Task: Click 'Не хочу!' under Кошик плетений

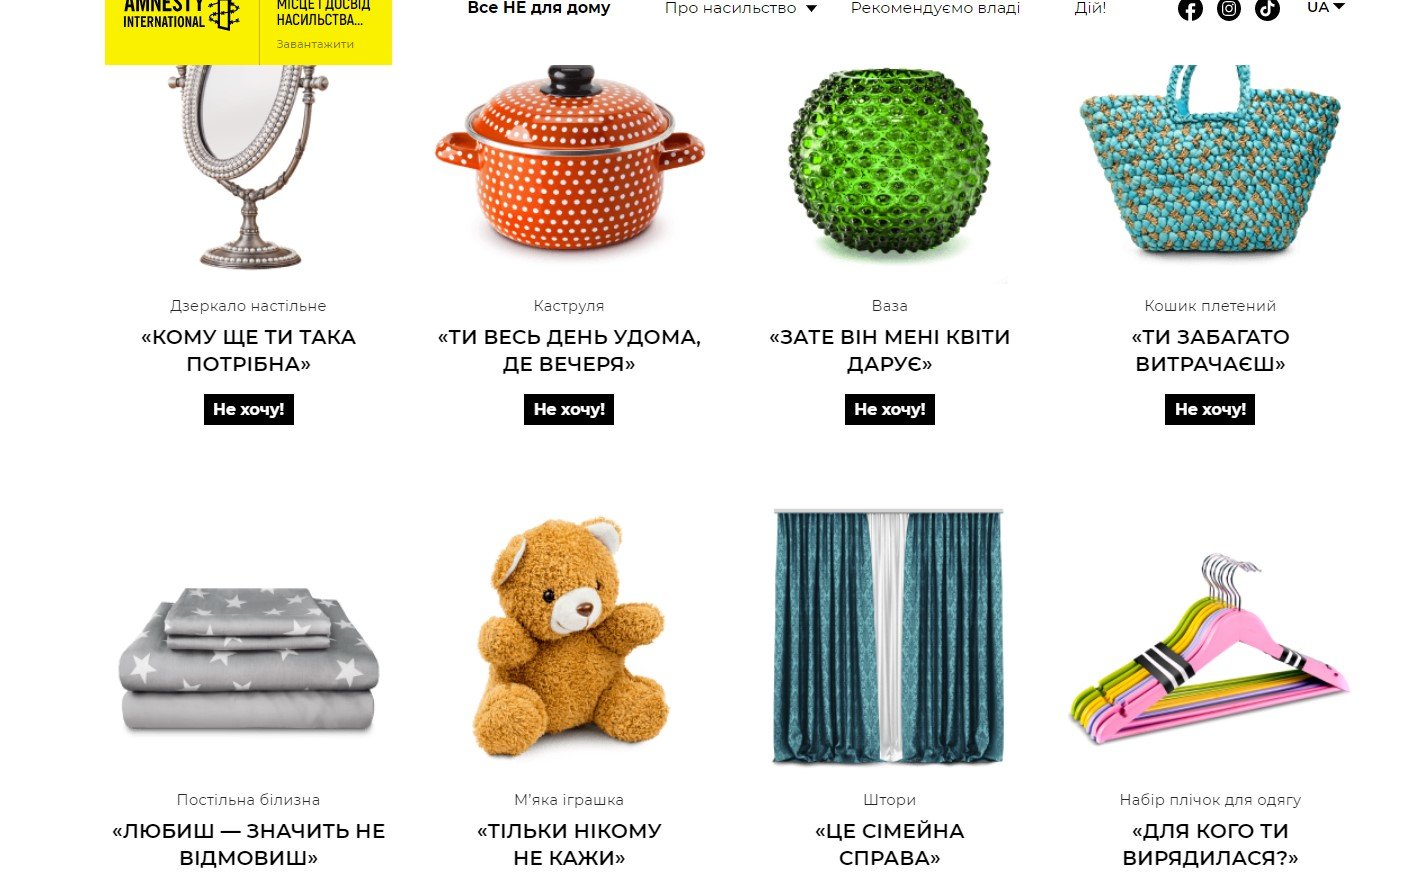Action: (x=1210, y=409)
